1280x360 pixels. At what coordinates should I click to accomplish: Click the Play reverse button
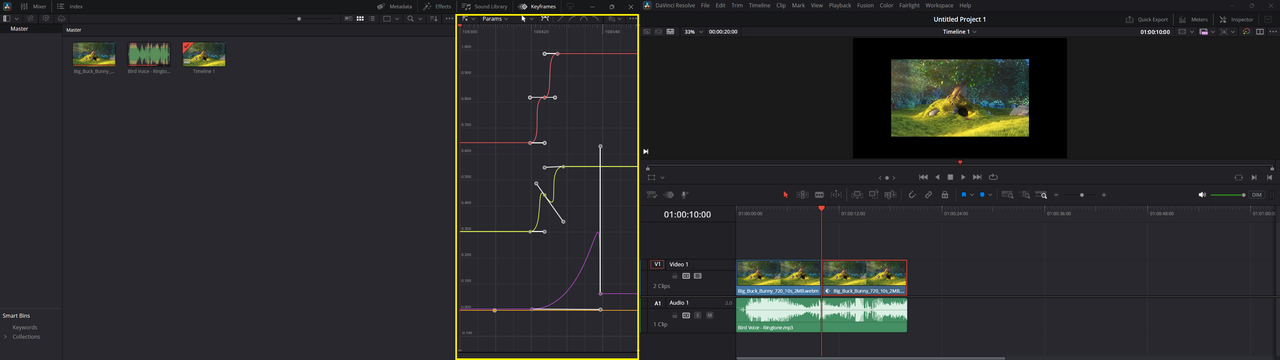click(x=937, y=177)
